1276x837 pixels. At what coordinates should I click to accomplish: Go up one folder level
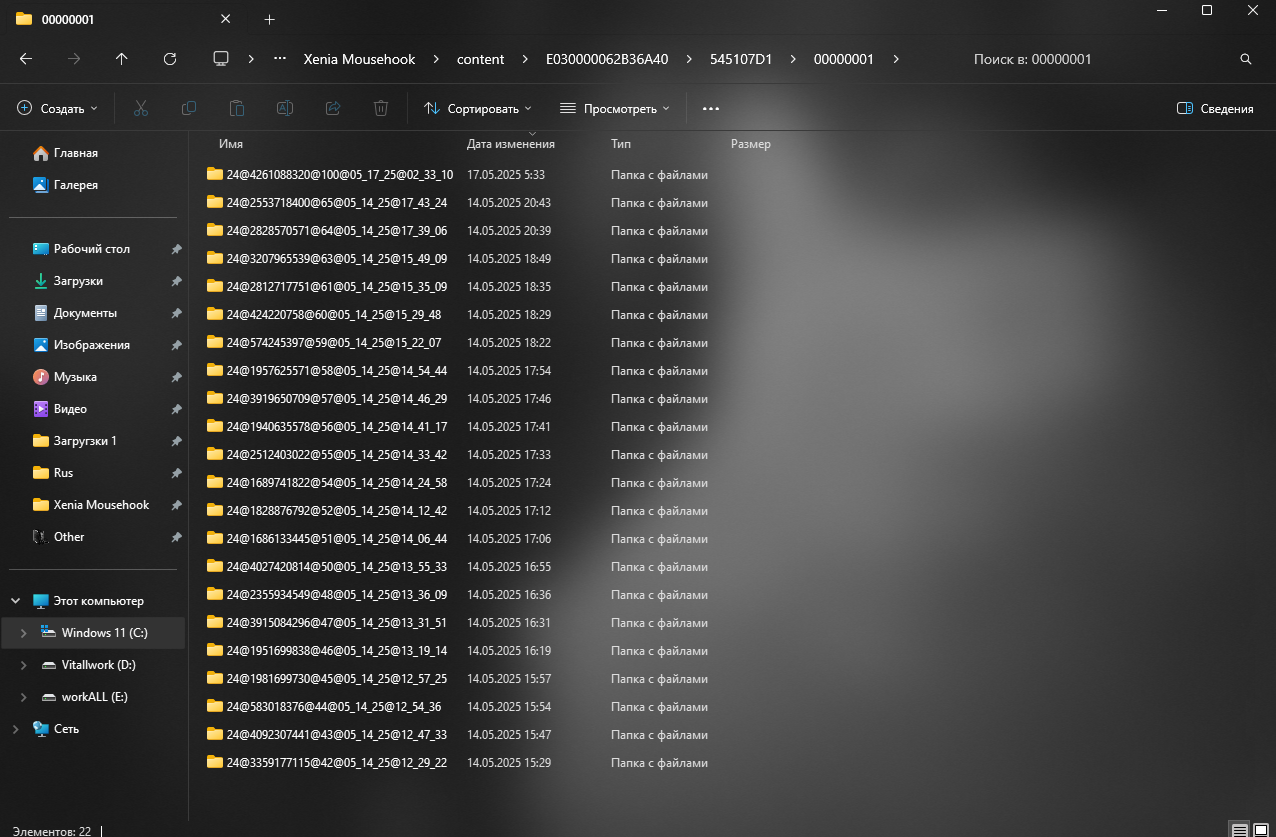[x=122, y=59]
